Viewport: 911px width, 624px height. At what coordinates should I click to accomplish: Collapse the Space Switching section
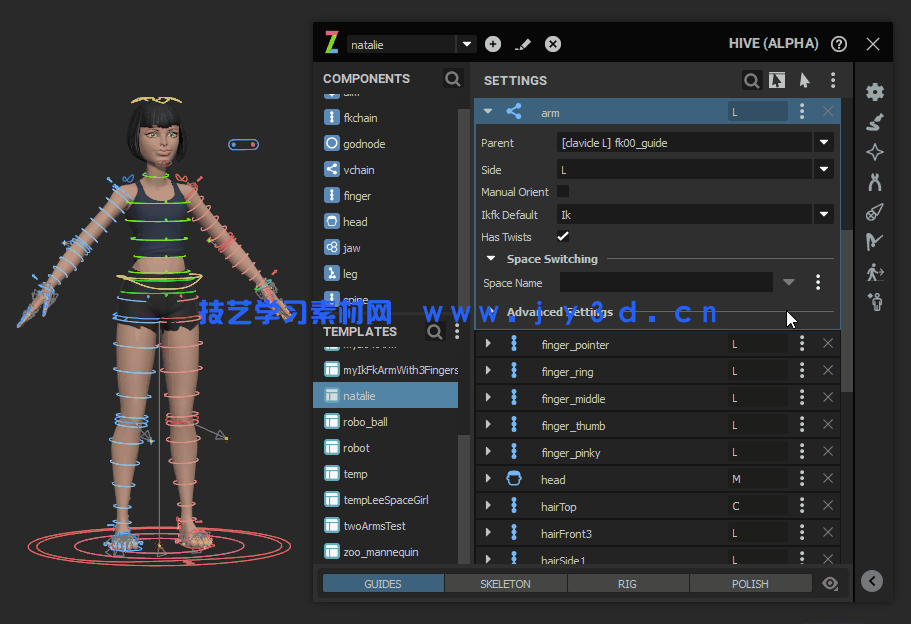491,258
